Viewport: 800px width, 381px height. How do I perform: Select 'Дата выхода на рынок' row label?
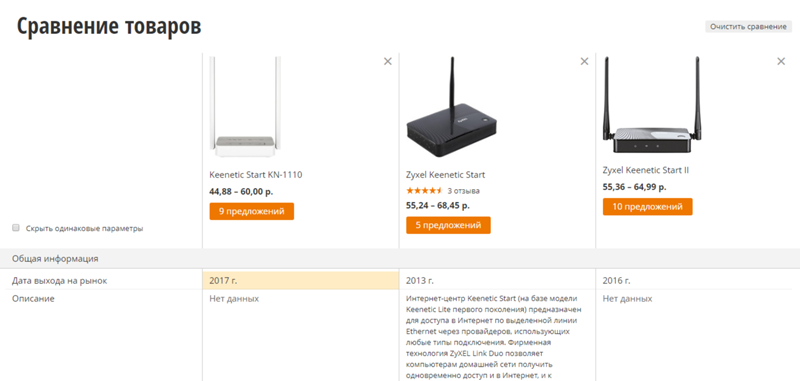pos(60,281)
